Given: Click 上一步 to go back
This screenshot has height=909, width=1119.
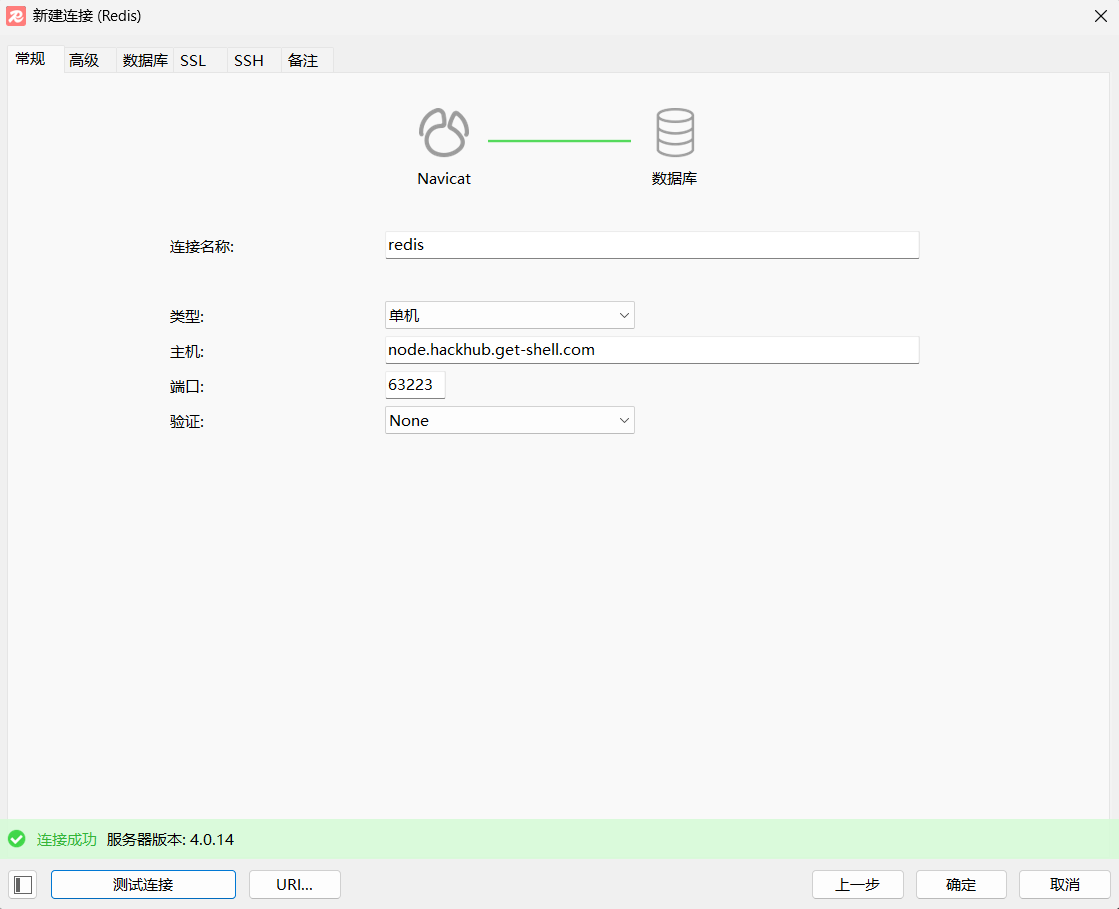Looking at the screenshot, I should pos(857,884).
